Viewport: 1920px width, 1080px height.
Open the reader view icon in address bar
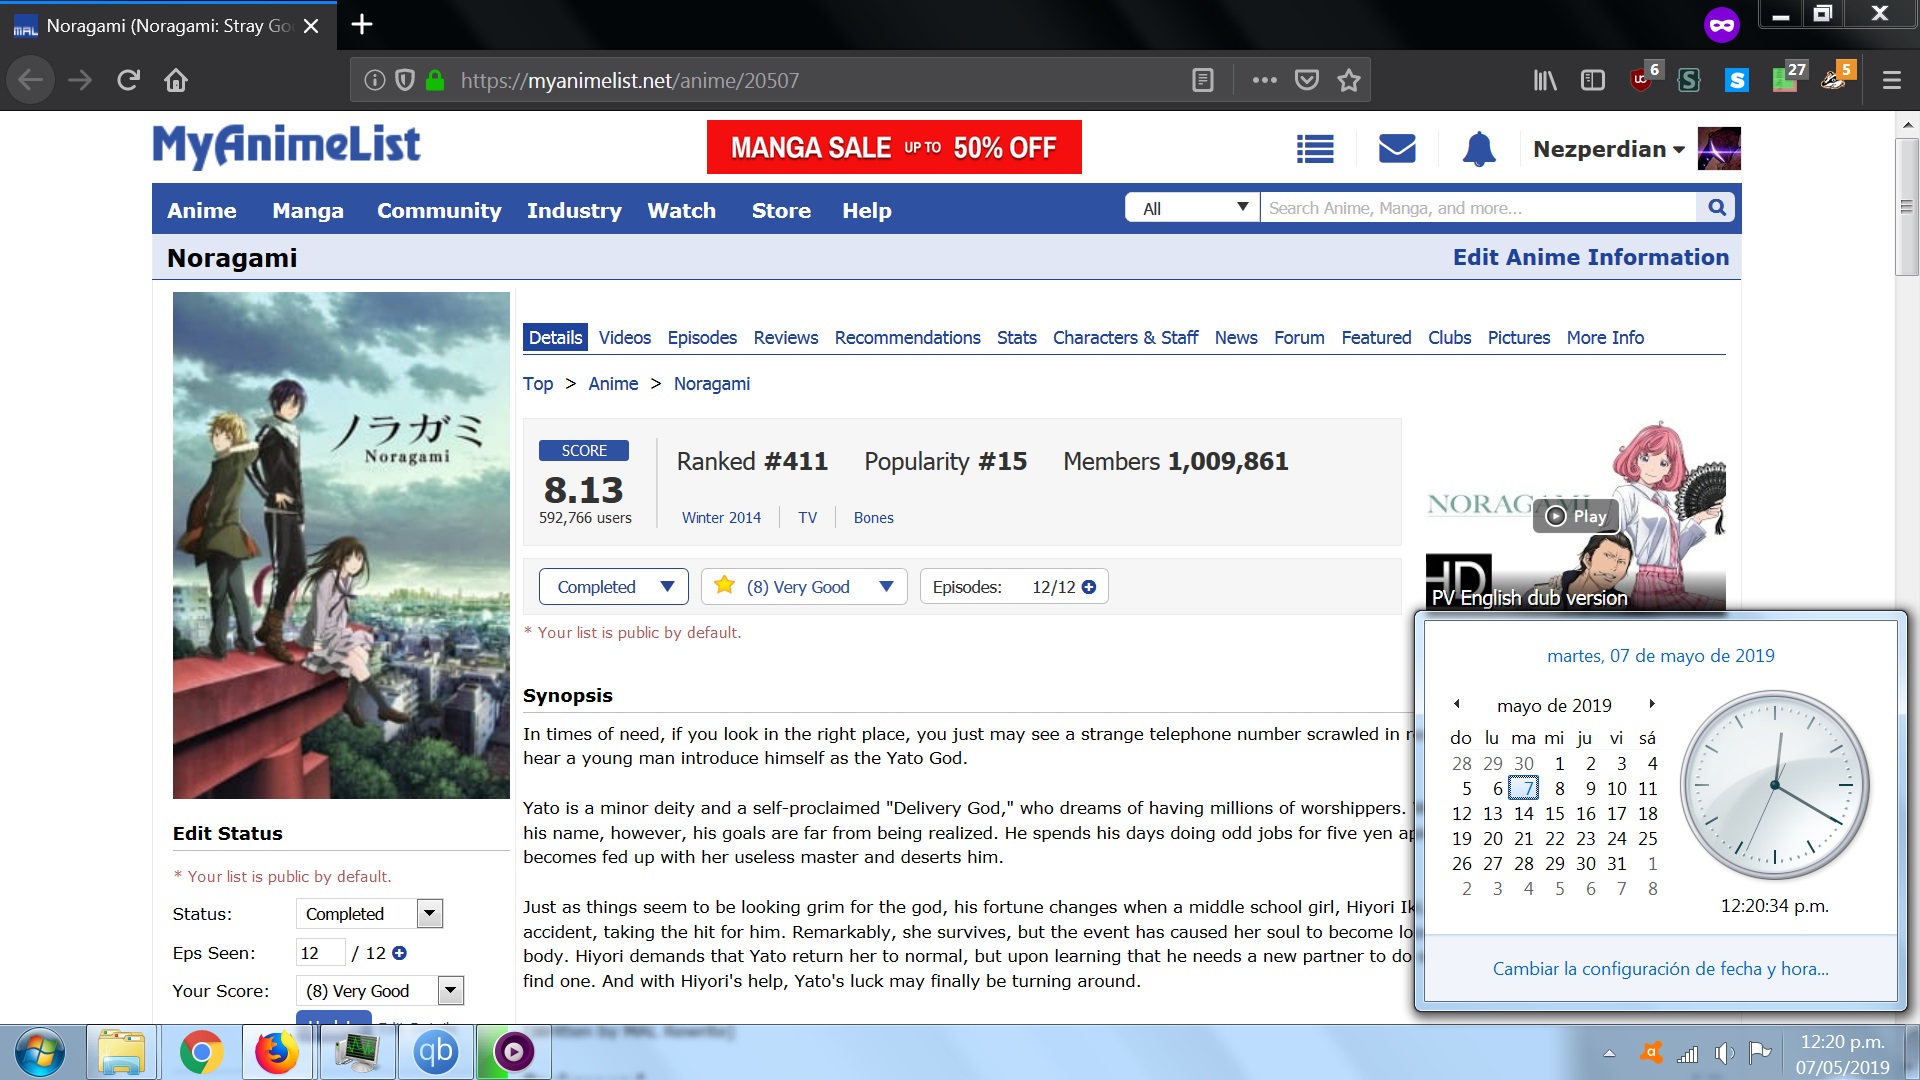pyautogui.click(x=1203, y=80)
